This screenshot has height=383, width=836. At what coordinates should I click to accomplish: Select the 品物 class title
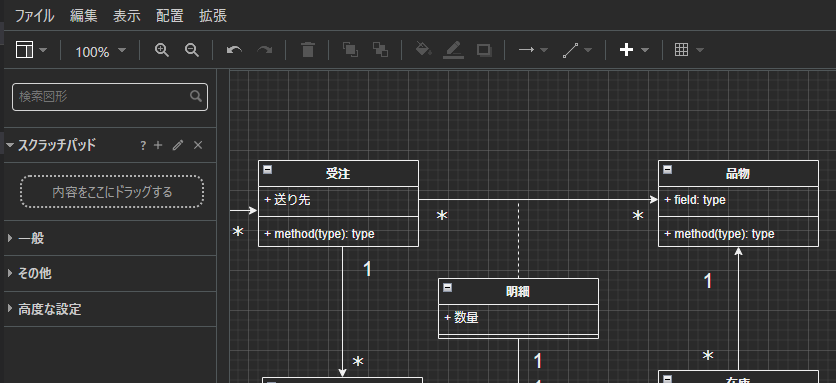pos(738,174)
